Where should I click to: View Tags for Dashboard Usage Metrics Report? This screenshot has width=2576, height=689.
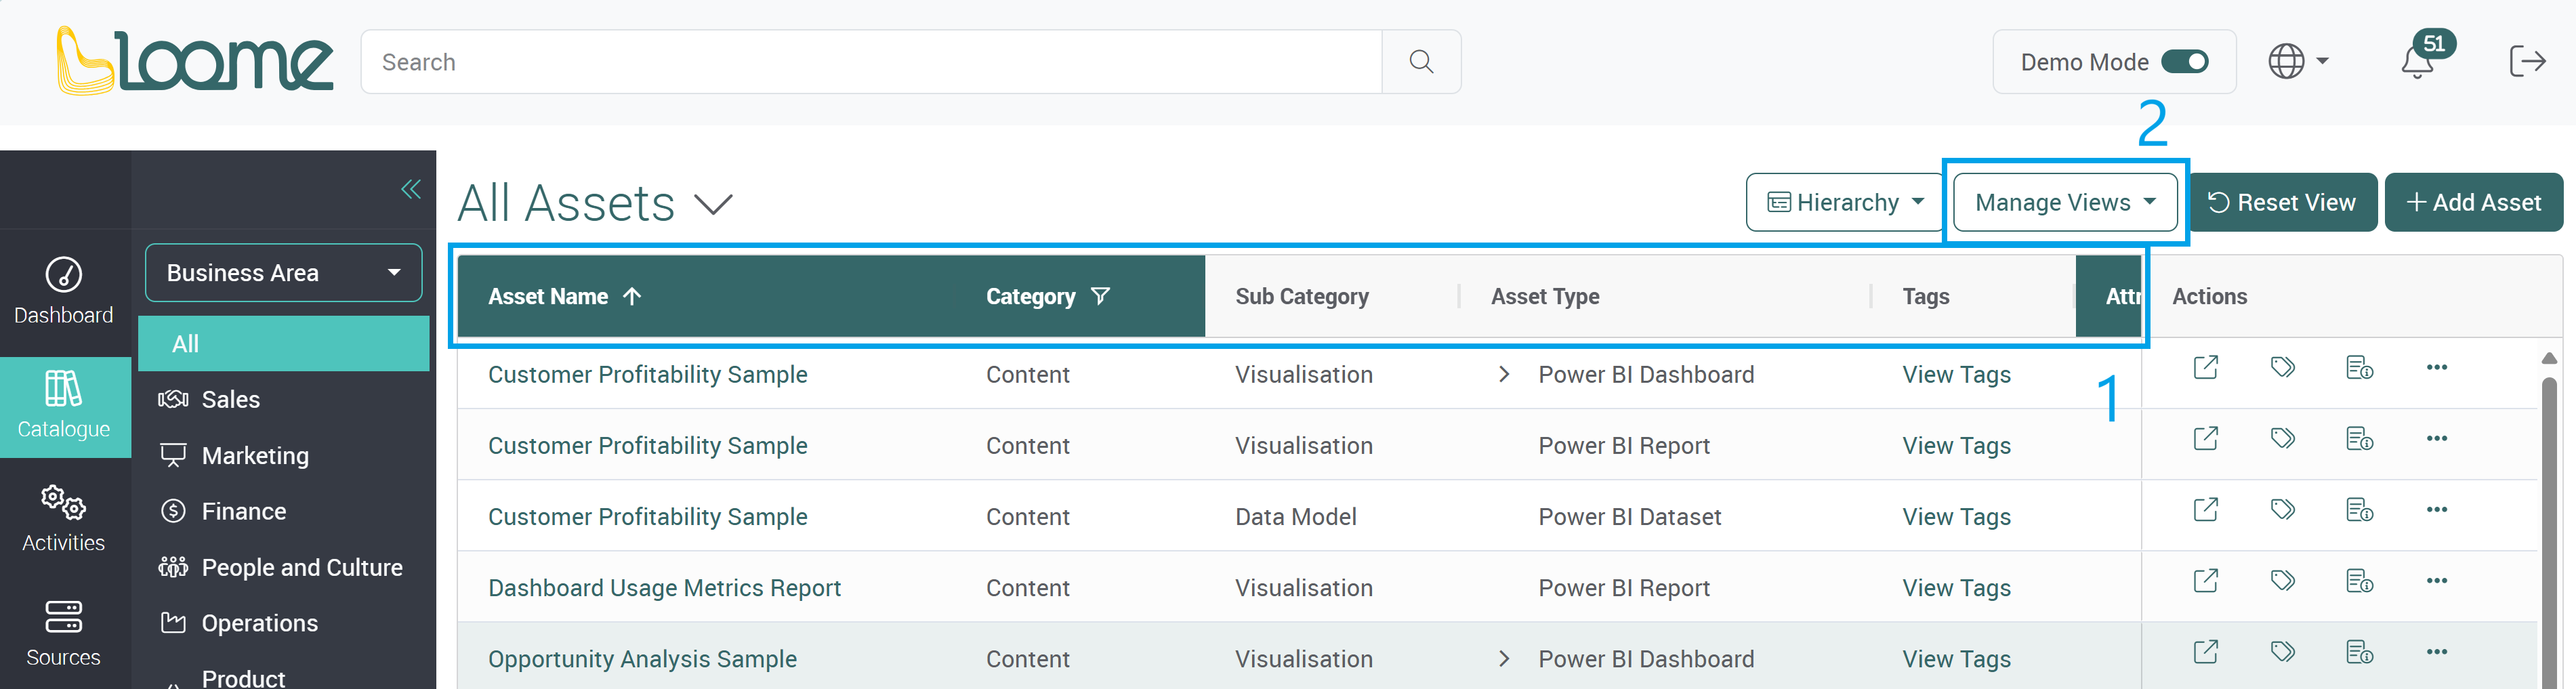click(1956, 588)
